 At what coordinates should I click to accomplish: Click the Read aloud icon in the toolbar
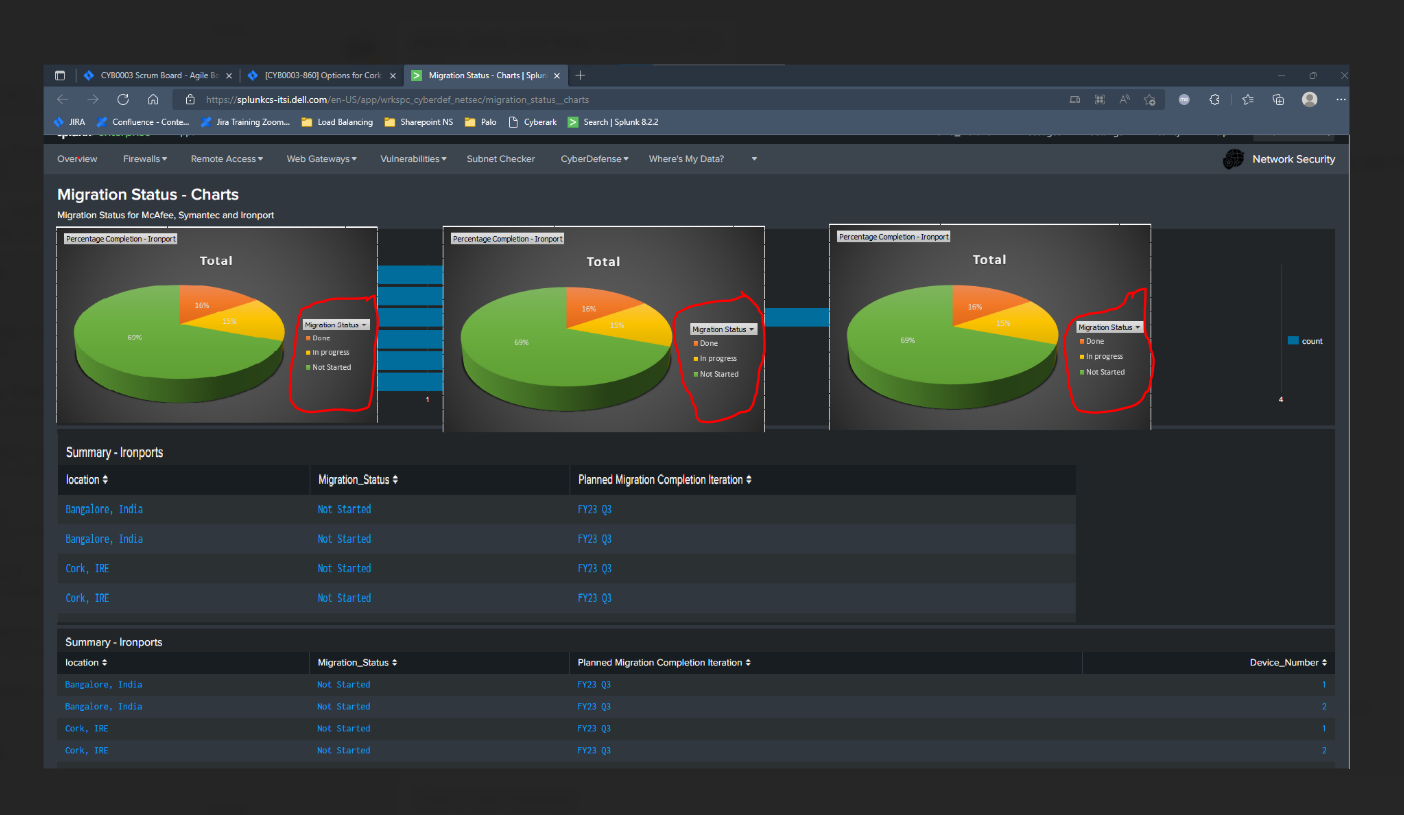1124,99
